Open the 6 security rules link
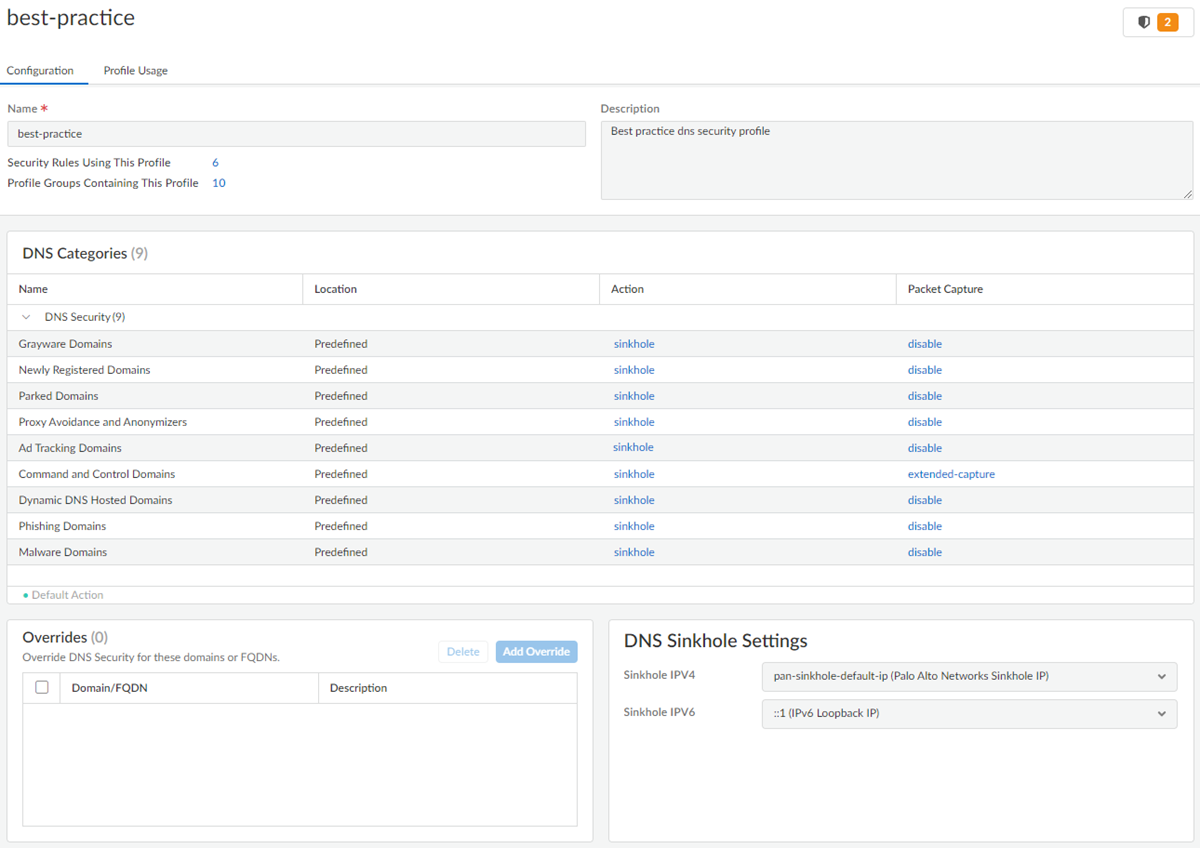Screen dimensions: 1200x848 215,163
